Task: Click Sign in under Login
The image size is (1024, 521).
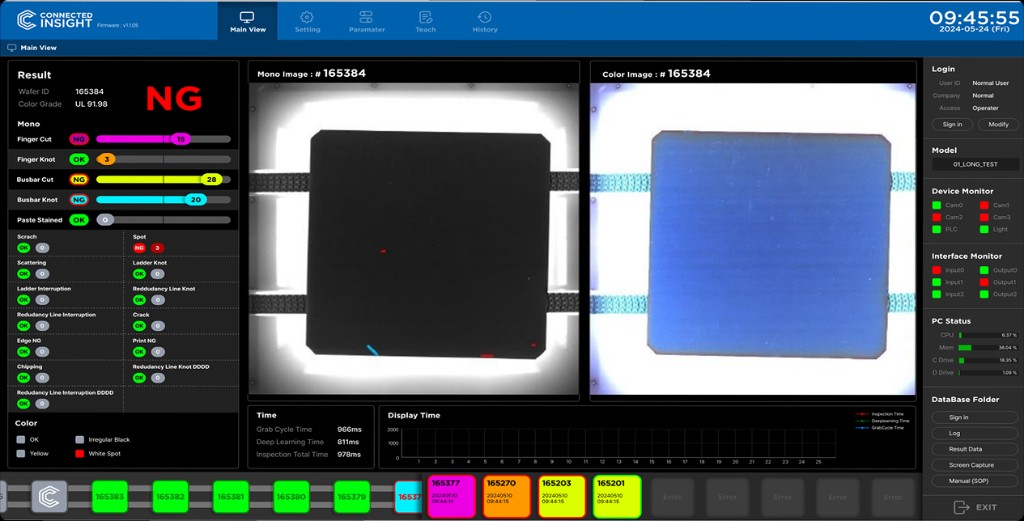Action: 952,124
